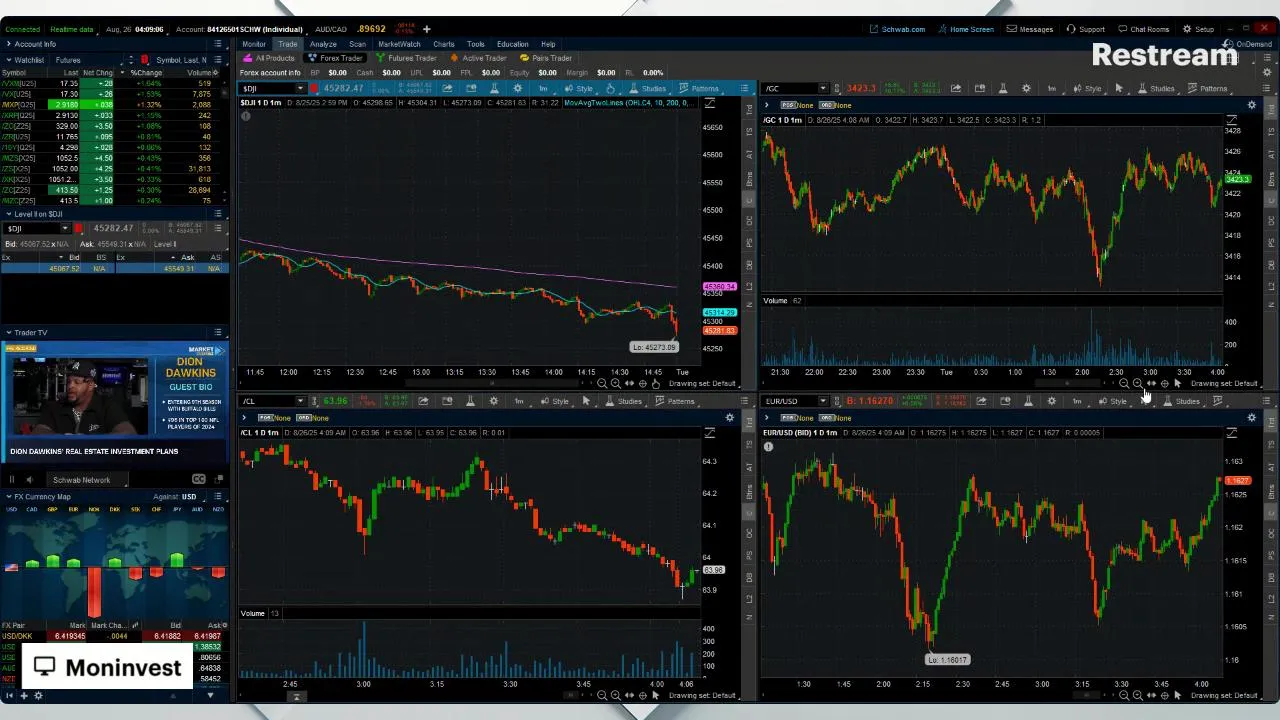
Task: Open the $DJI chart symbol dropdown
Action: click(299, 88)
